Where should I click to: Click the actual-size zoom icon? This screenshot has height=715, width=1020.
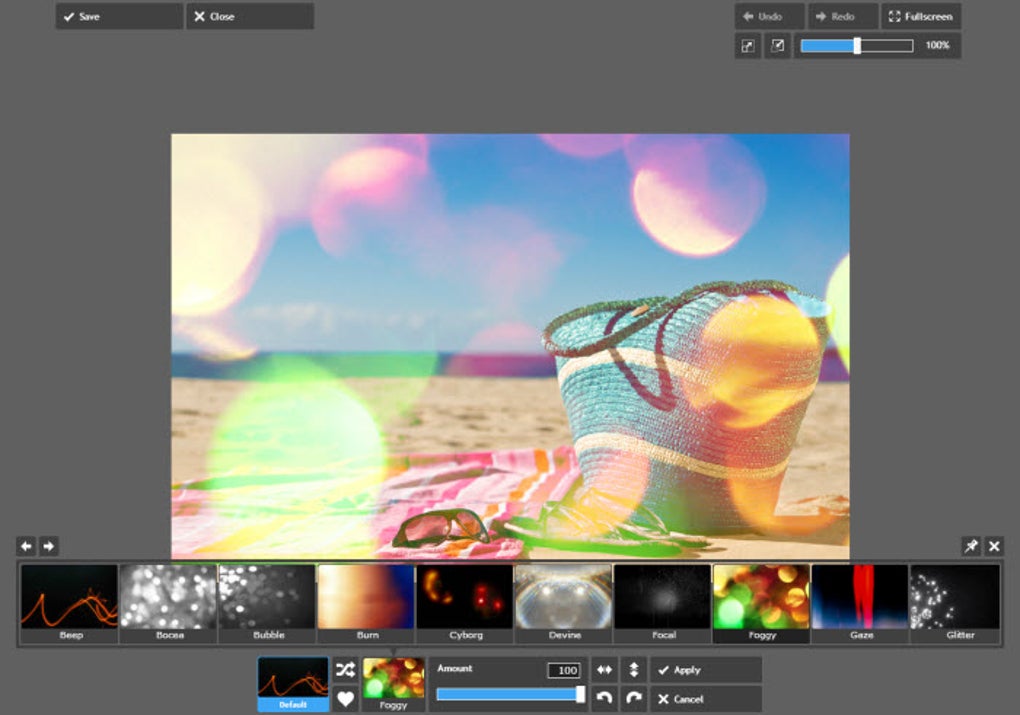click(x=777, y=46)
